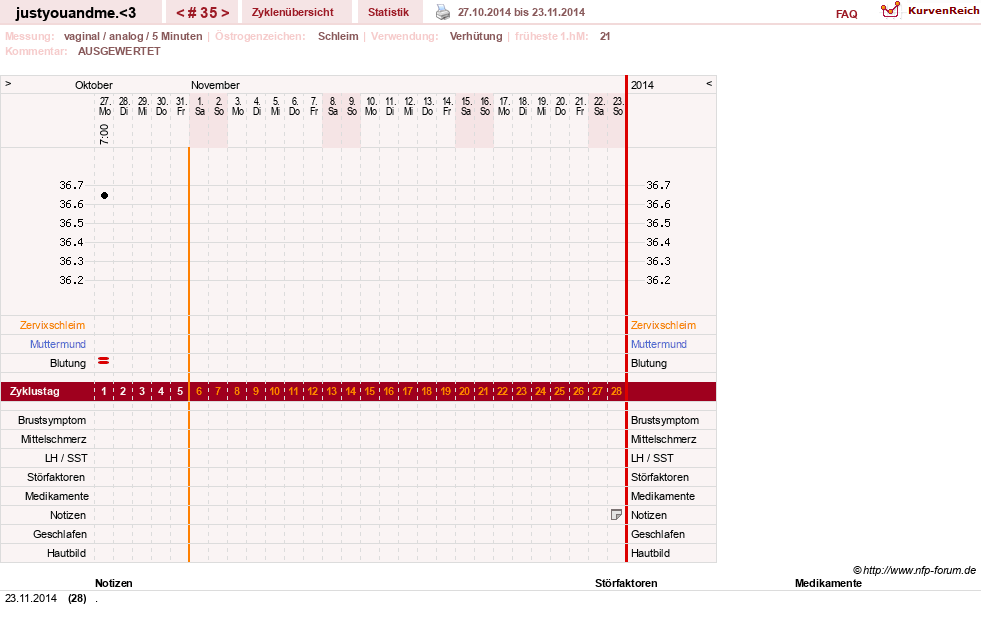Viewport: 981px width, 622px height.
Task: Click the date header 27. Mo
Action: pyautogui.click(x=104, y=106)
